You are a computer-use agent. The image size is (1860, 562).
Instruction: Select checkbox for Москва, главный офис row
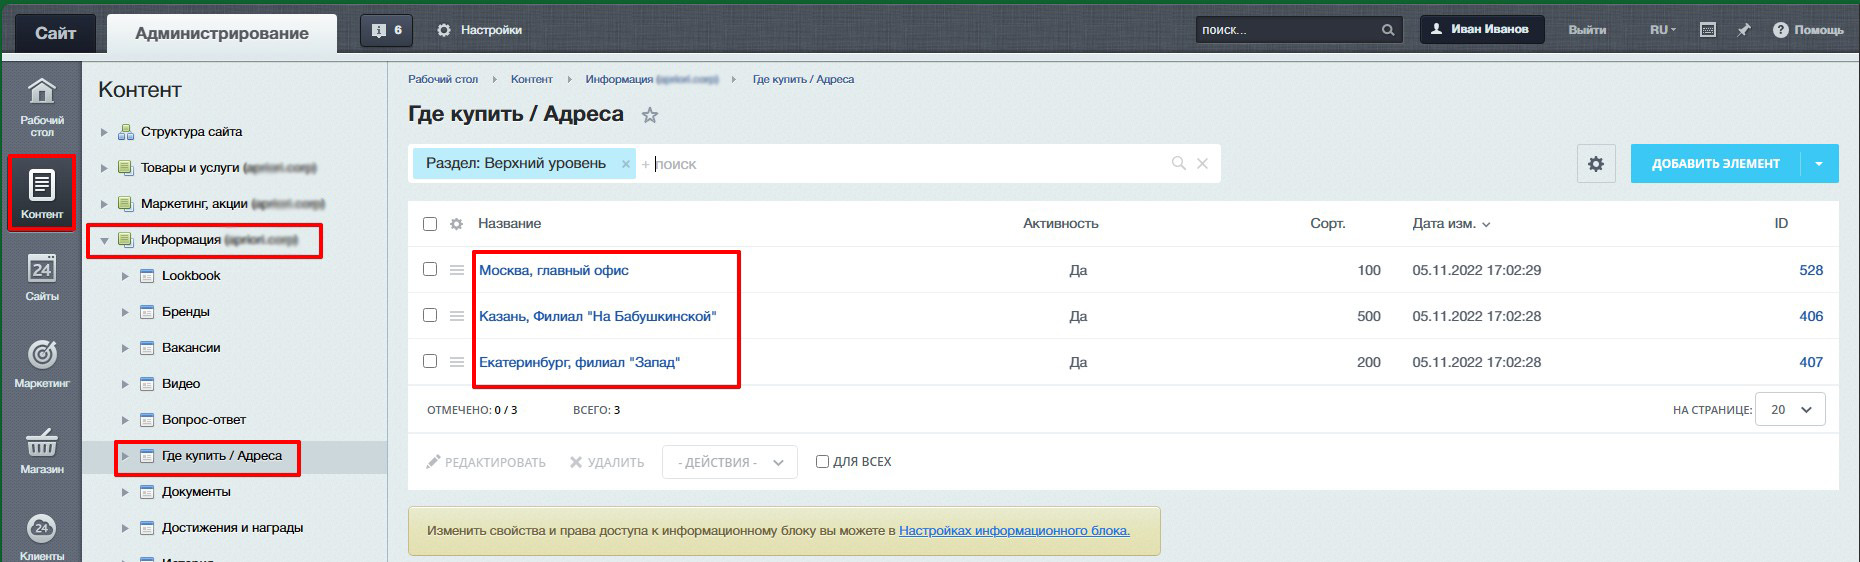[430, 269]
